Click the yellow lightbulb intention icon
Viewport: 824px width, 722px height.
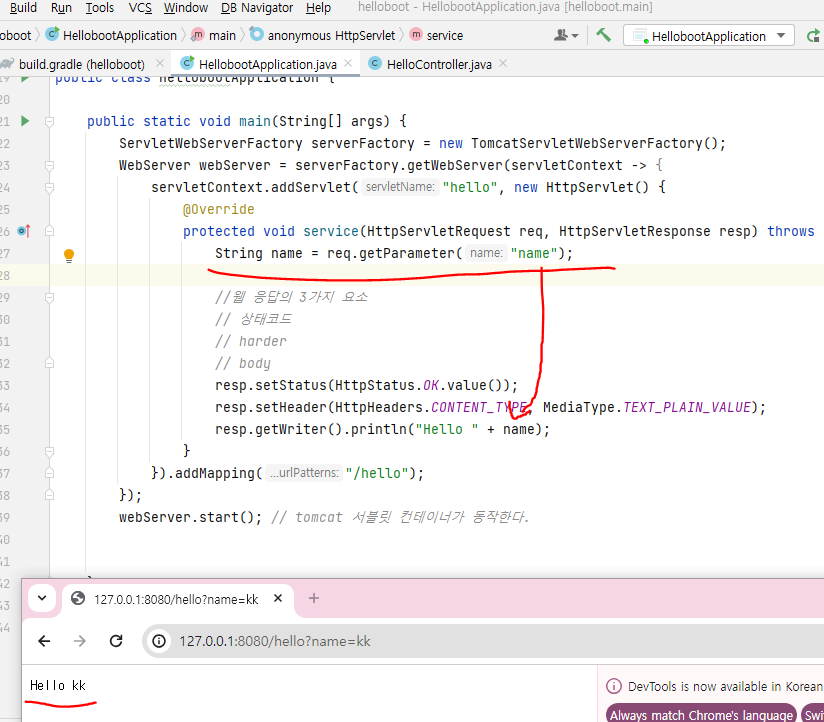tap(69, 255)
